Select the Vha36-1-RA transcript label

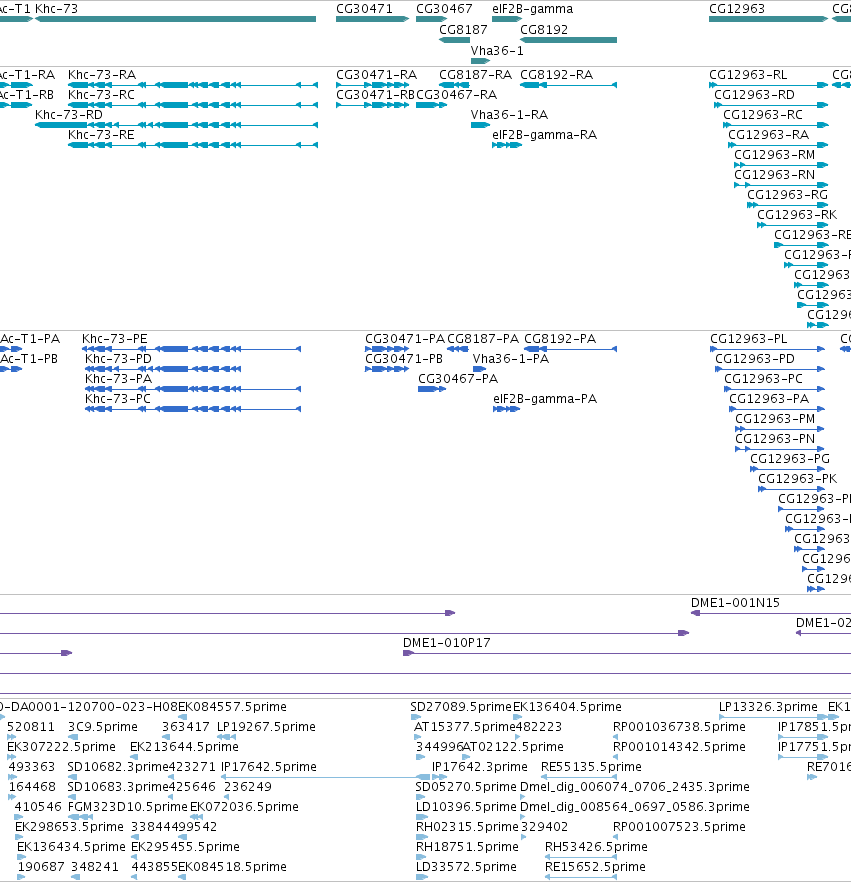[x=509, y=115]
